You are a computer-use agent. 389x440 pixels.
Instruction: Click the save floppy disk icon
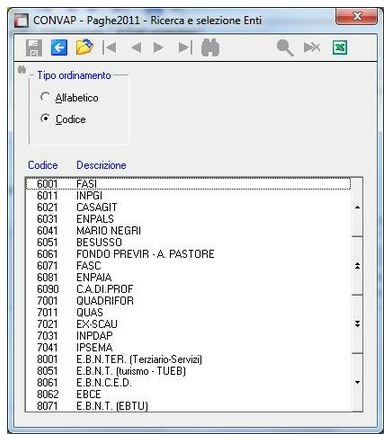click(34, 48)
